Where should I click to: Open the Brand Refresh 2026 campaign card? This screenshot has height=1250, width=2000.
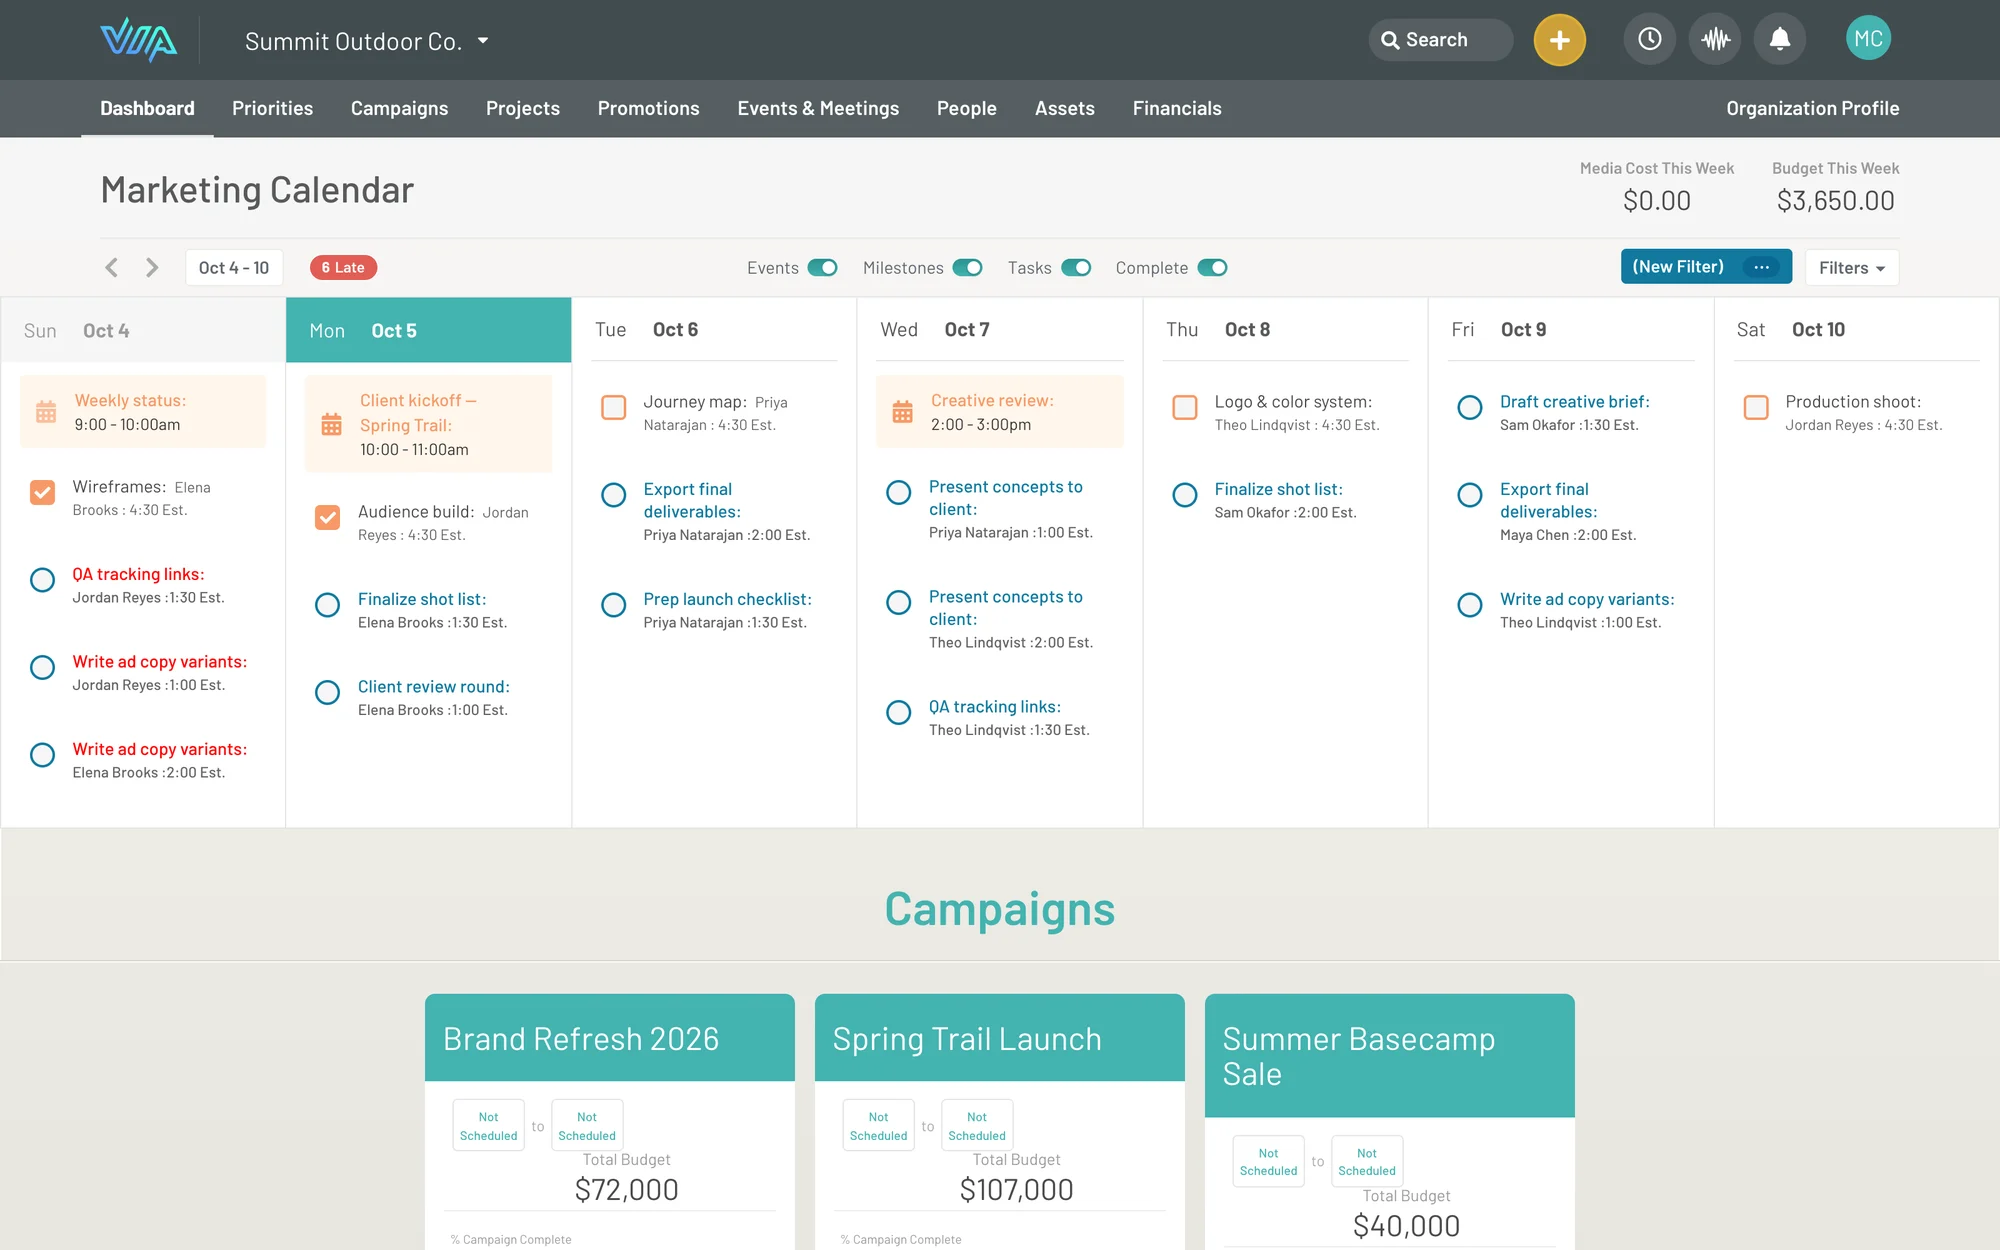pyautogui.click(x=610, y=1038)
